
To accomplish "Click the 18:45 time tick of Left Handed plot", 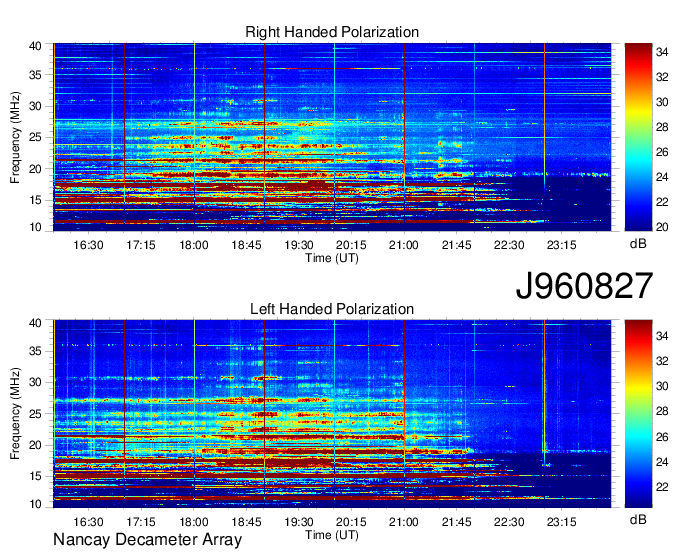I will (x=246, y=522).
